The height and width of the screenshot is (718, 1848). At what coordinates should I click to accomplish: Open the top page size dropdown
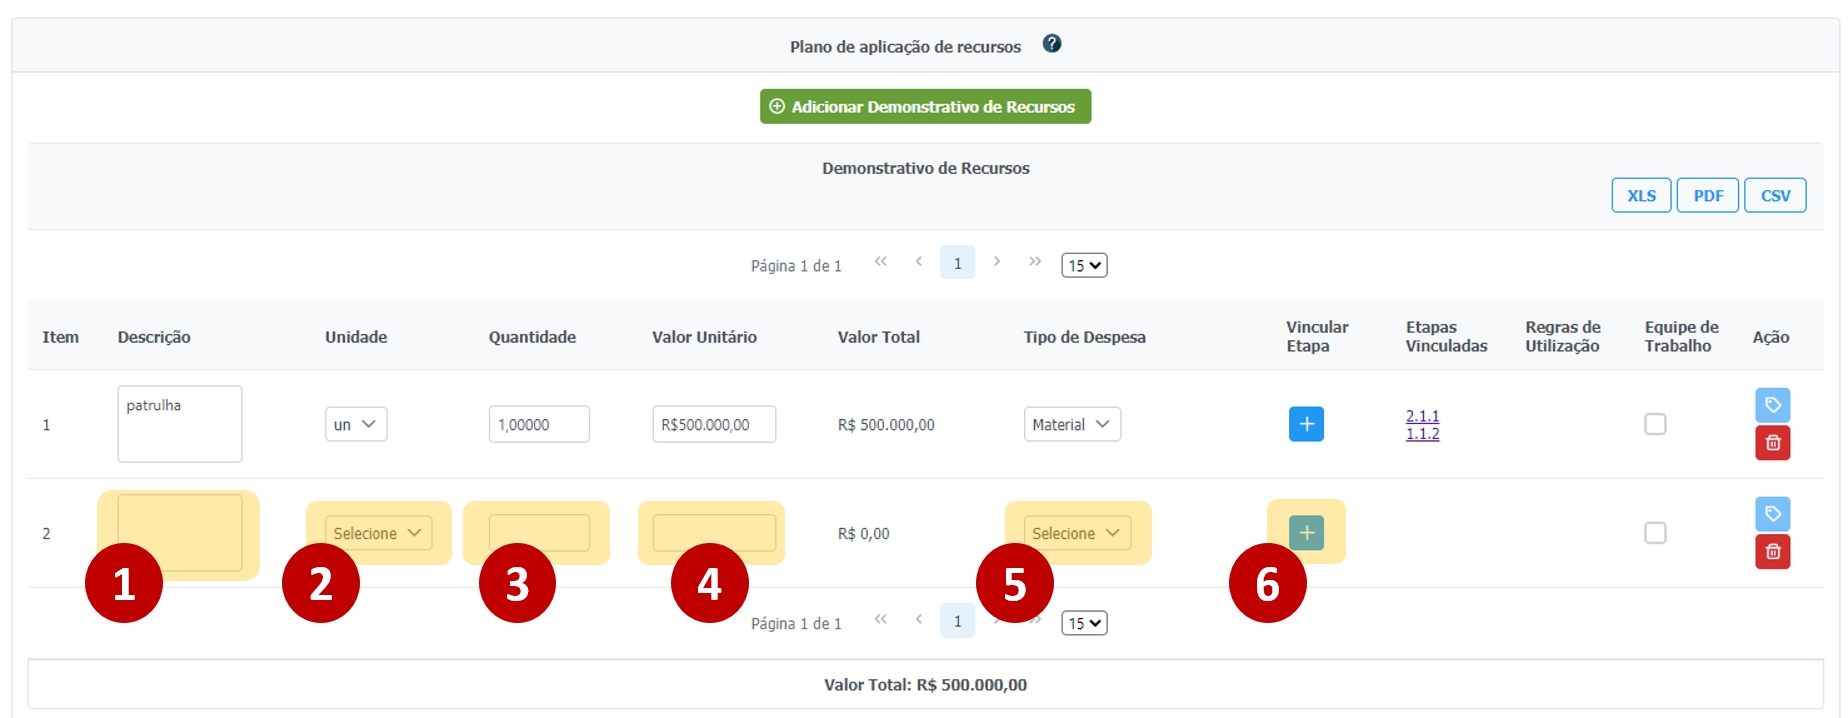click(1084, 265)
